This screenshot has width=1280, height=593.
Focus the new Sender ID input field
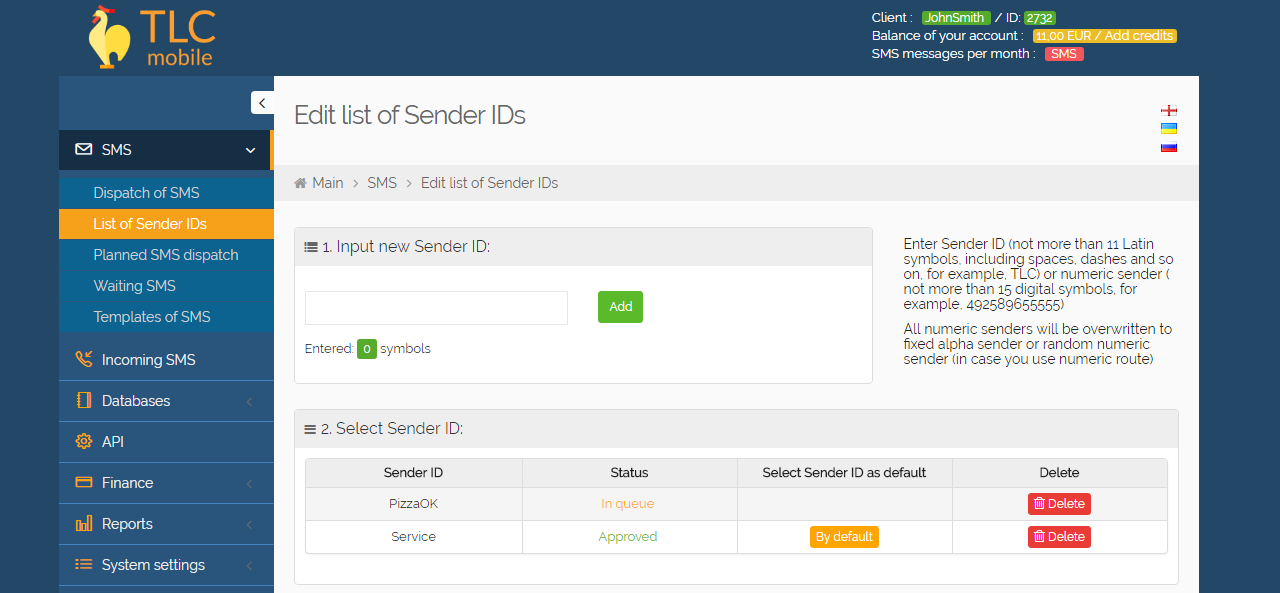point(436,308)
